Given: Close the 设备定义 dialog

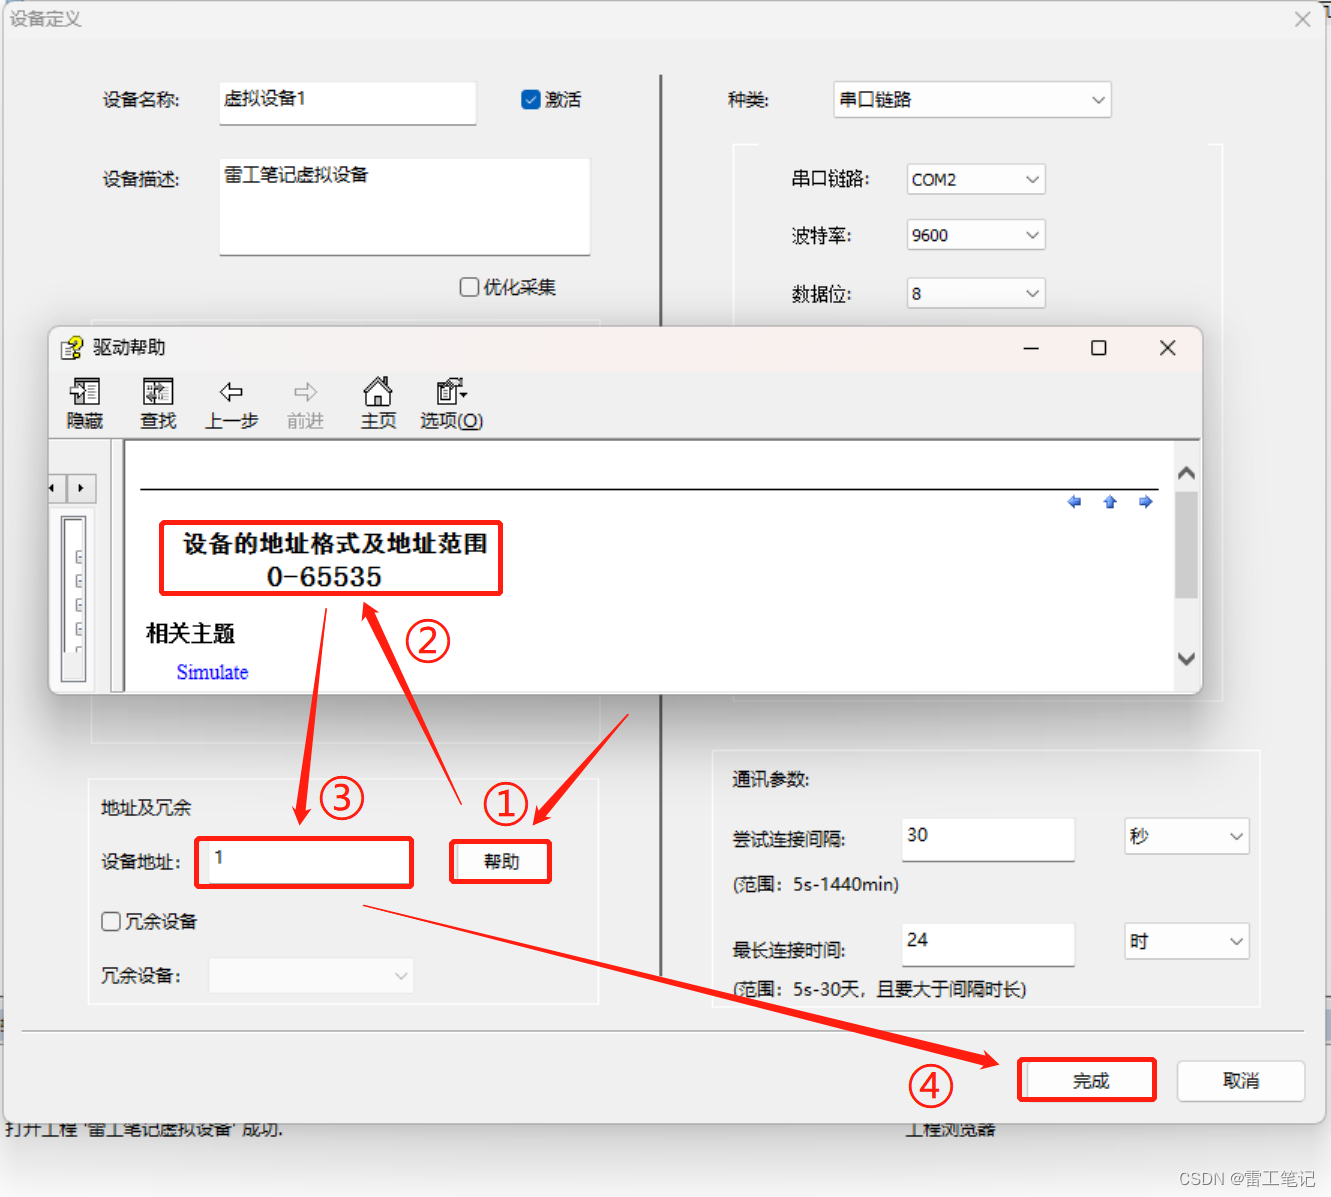Looking at the screenshot, I should pos(1302,19).
